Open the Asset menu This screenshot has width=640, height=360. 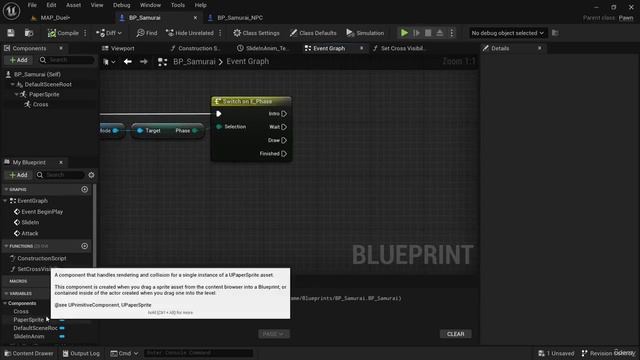(x=73, y=5)
